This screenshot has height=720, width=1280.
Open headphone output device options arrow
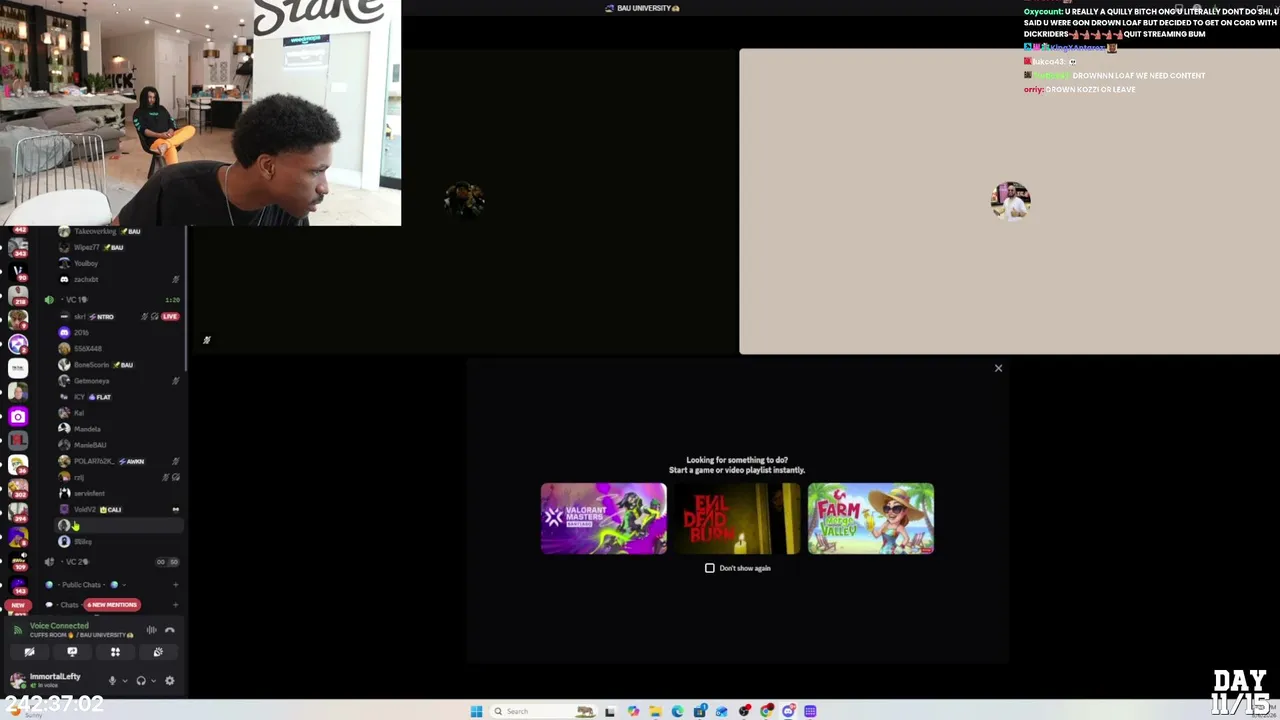[153, 681]
